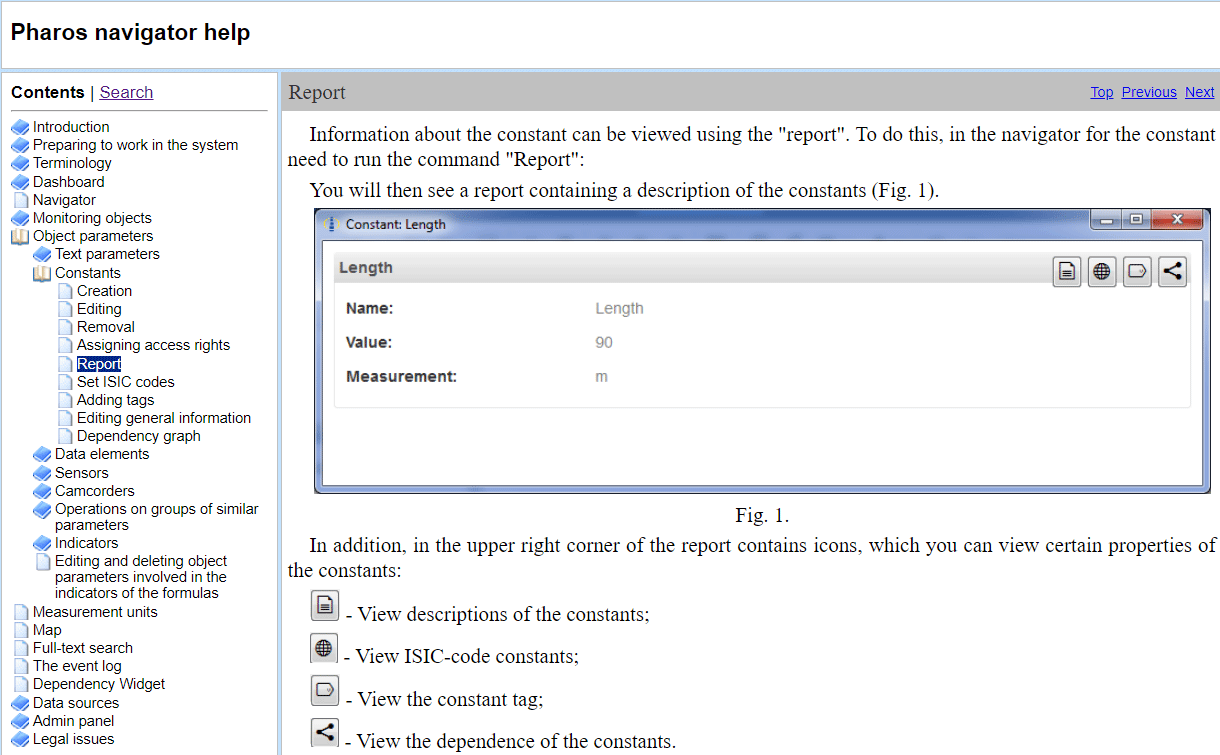Viewport: 1220px width, 755px height.
Task: Switch to the Search tab
Action: pos(126,92)
